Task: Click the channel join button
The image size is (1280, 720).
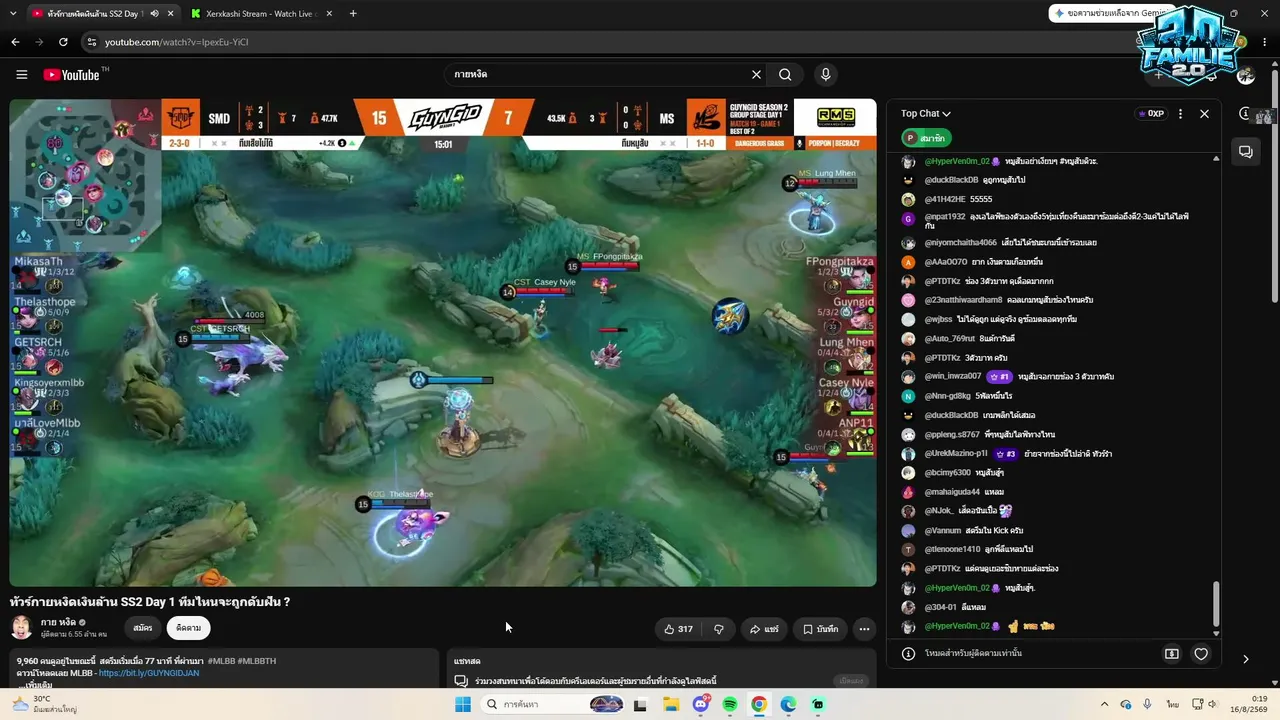Action: pos(143,628)
